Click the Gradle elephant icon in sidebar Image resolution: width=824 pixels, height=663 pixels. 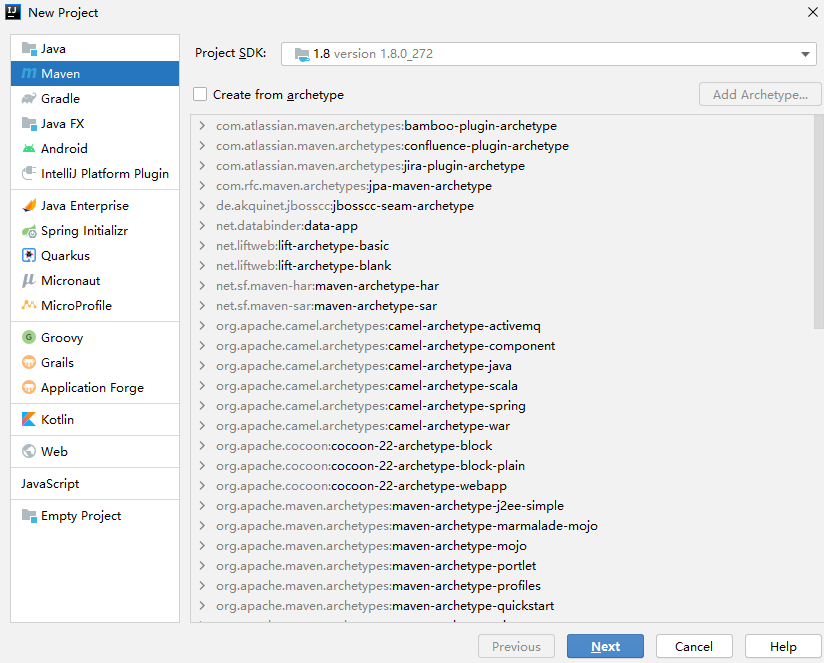coord(29,99)
